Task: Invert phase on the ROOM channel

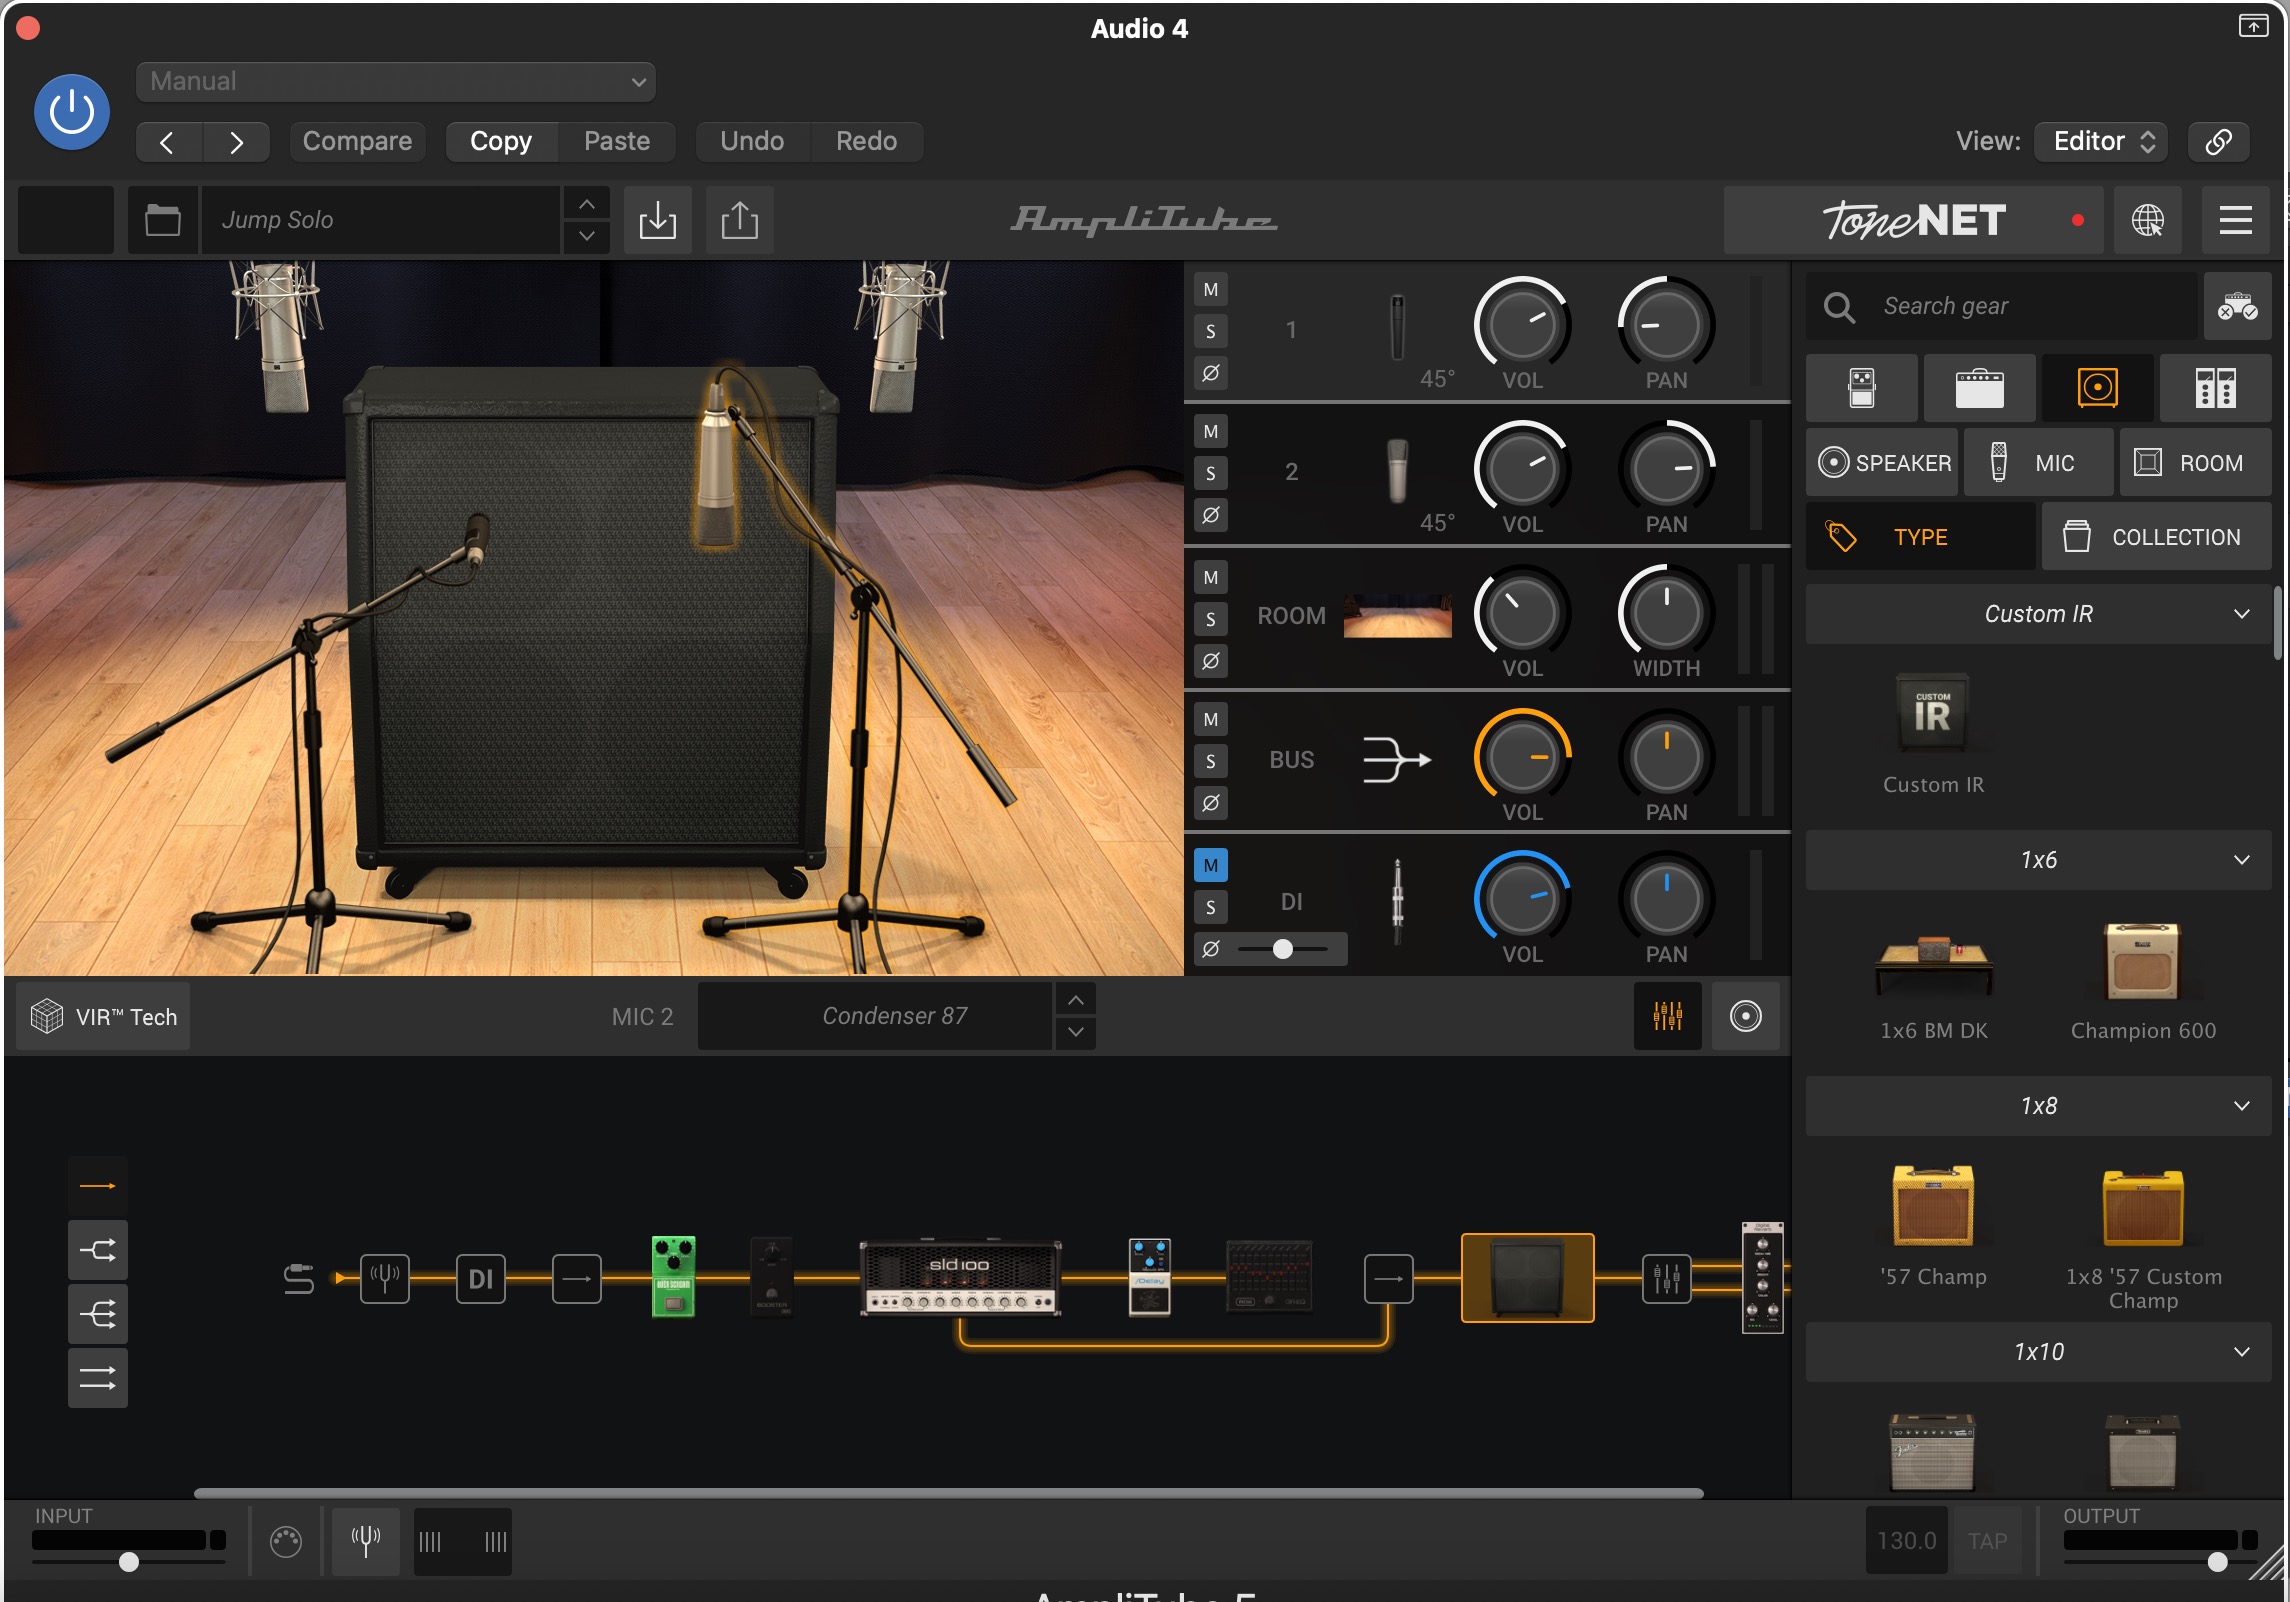Action: (1211, 662)
